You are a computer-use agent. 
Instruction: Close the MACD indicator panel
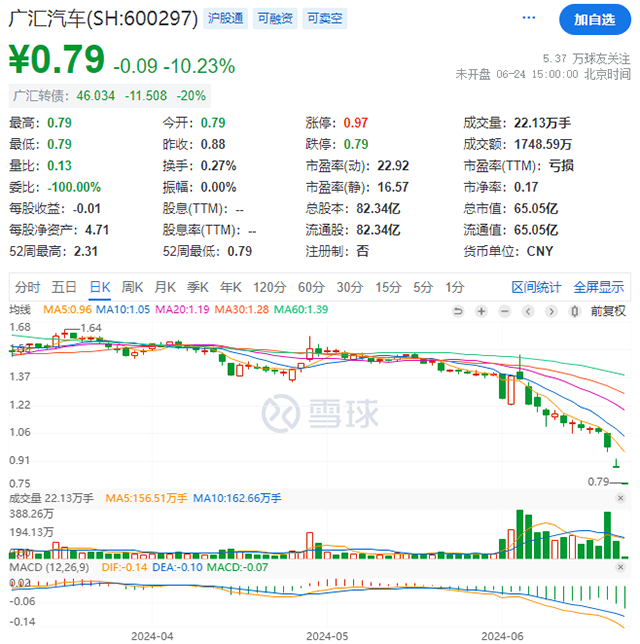click(620, 567)
